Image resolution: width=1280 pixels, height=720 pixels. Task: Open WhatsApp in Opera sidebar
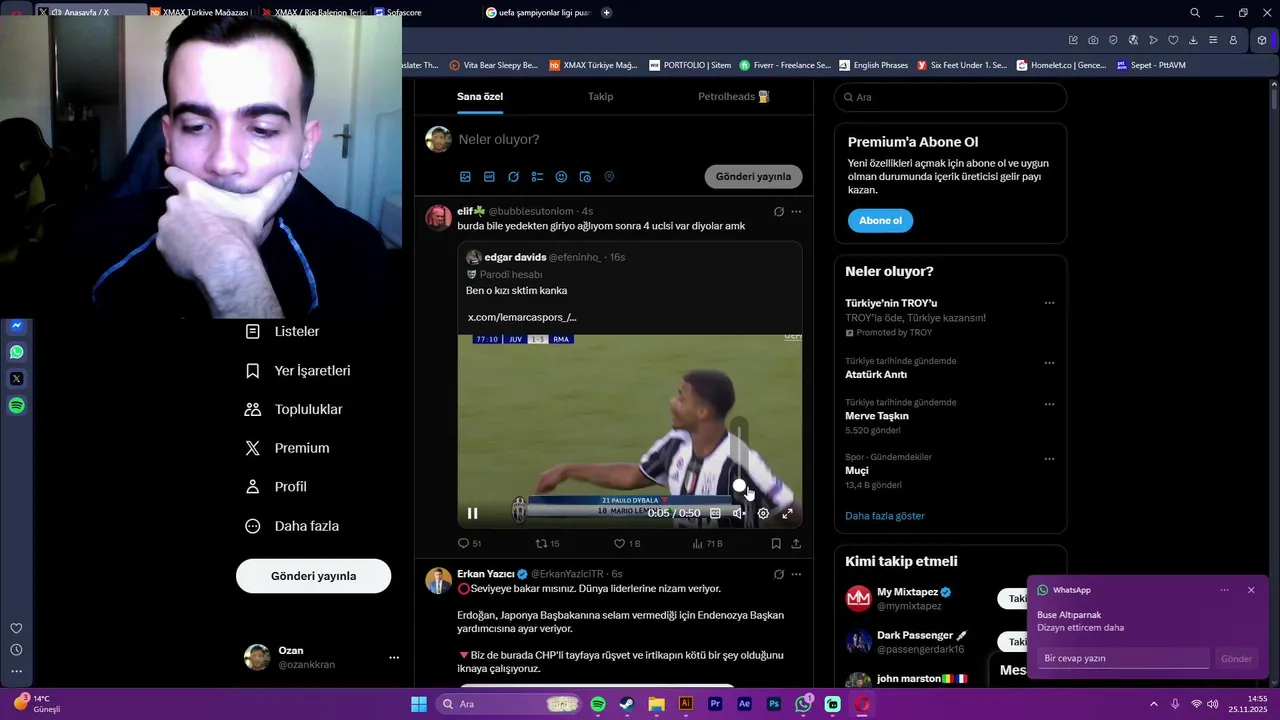pyautogui.click(x=16, y=352)
